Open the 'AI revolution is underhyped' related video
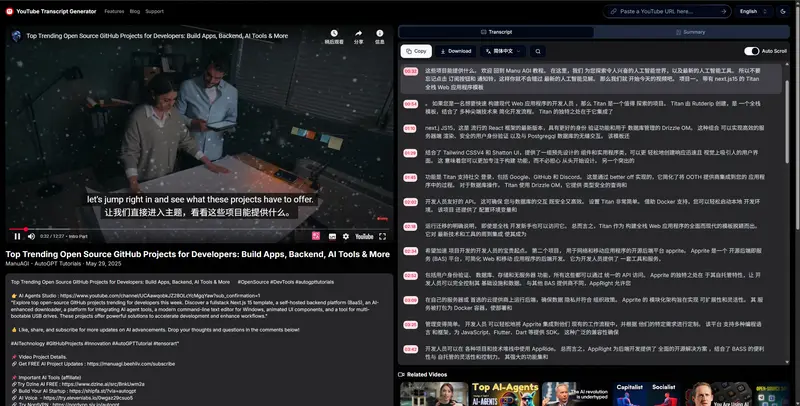800x406 pixels. [576, 394]
